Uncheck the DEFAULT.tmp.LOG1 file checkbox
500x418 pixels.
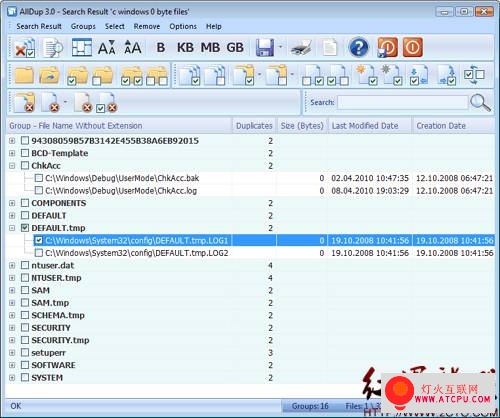click(x=39, y=240)
